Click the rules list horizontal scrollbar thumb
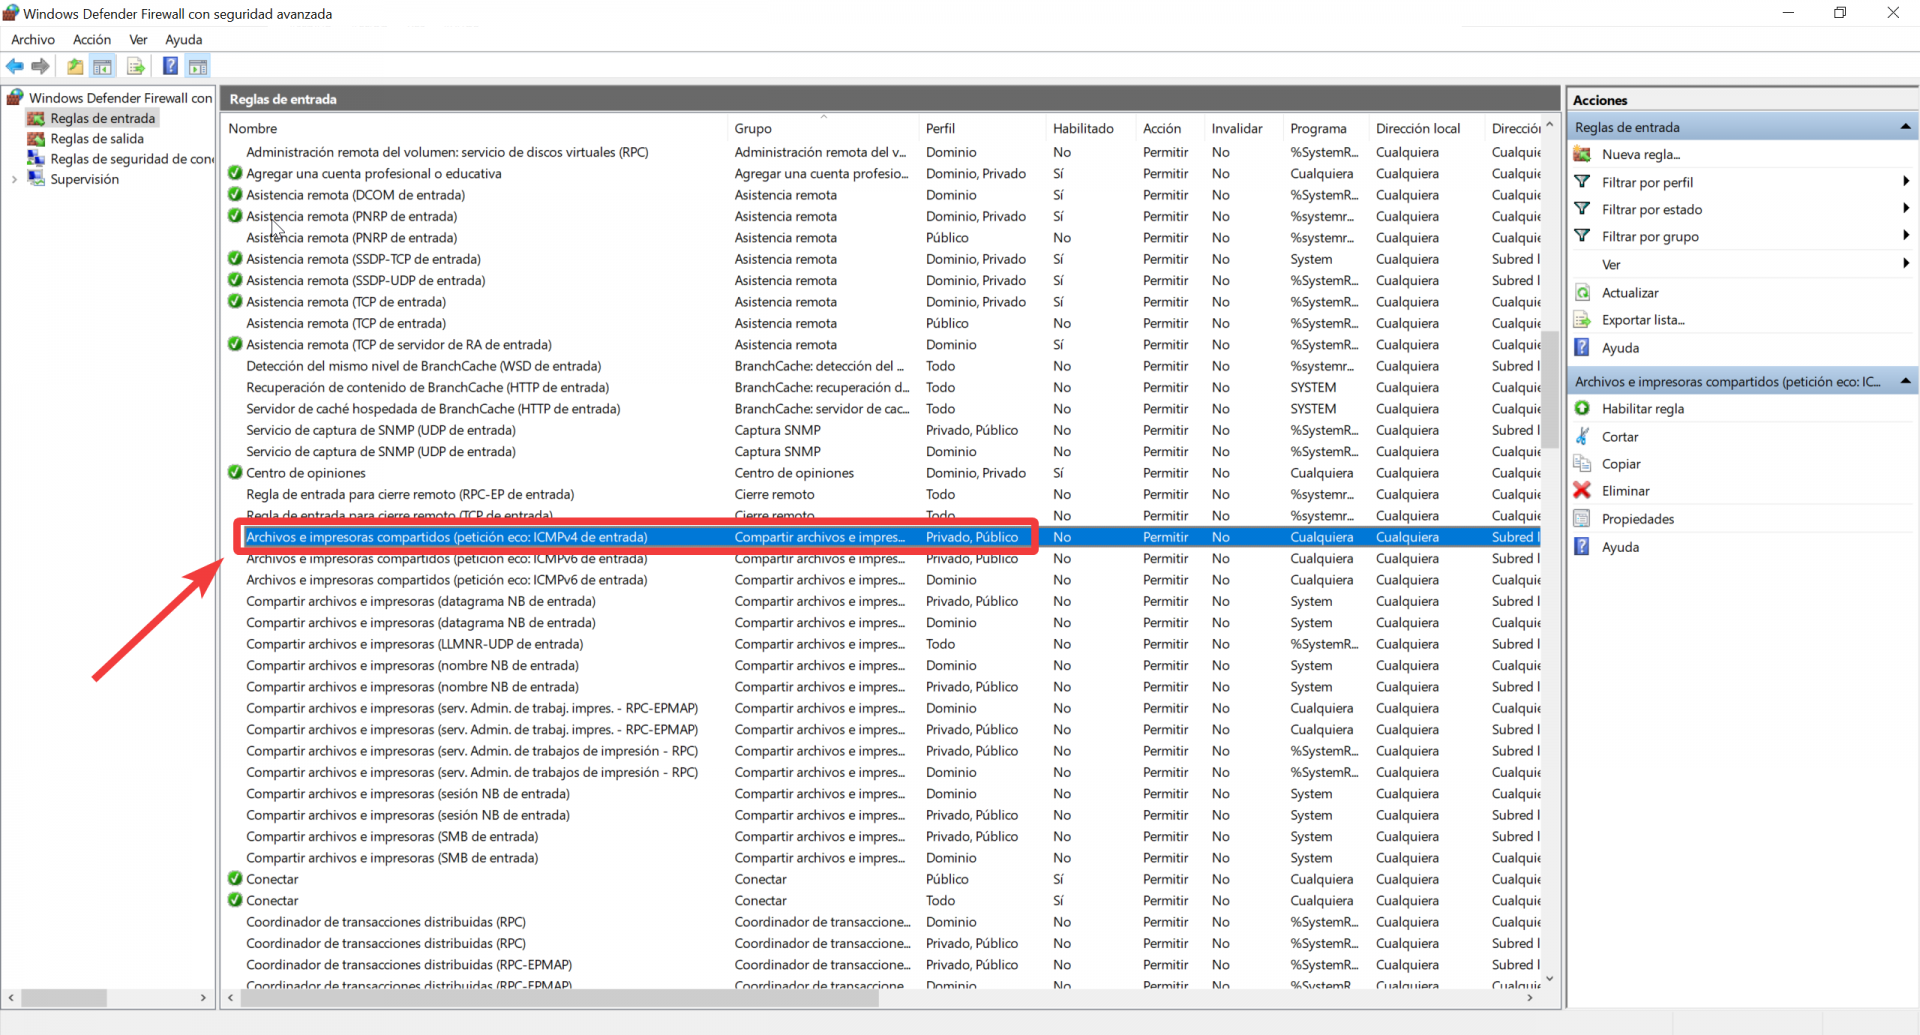1920x1035 pixels. 559,998
